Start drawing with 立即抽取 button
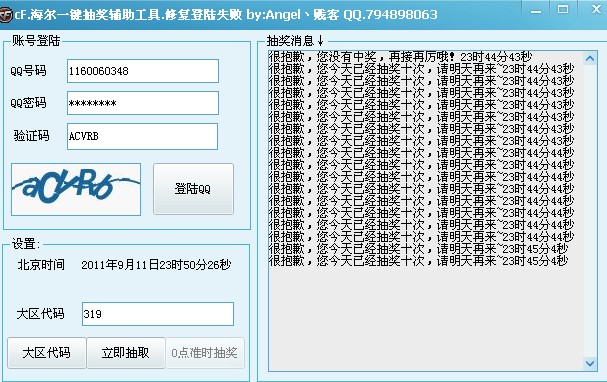Image resolution: width=607 pixels, height=382 pixels. [126, 353]
